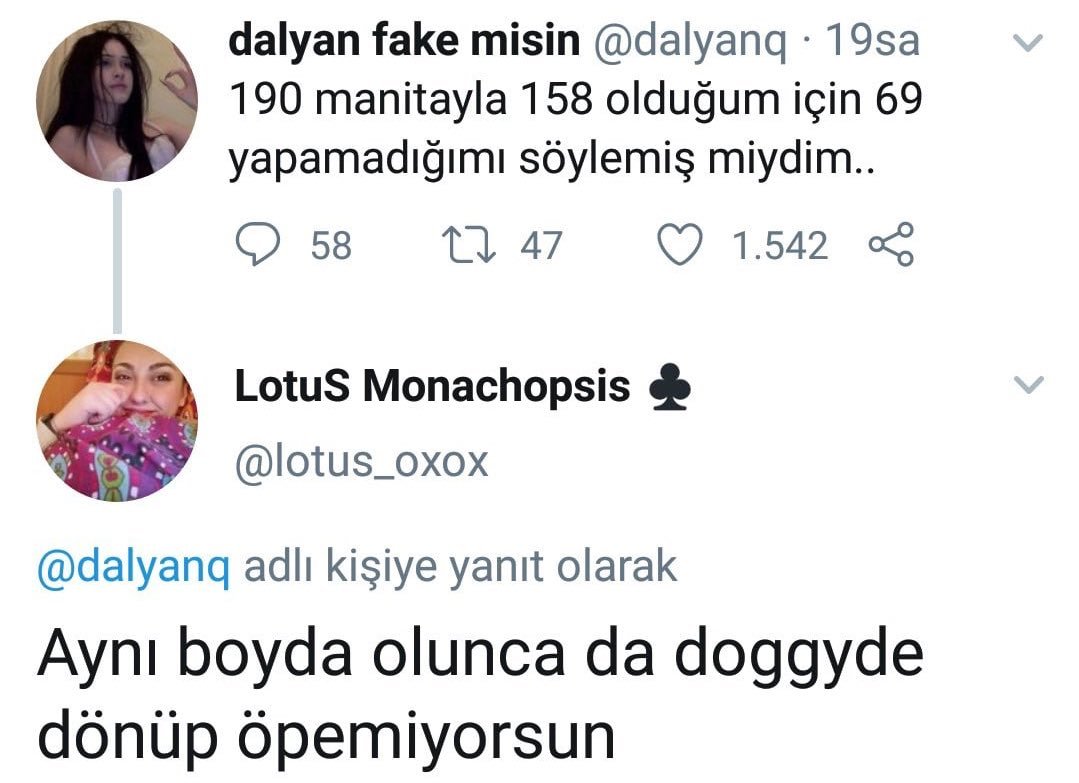The image size is (1079, 783).
Task: Click the "dalyan fake misin" display name
Action: coord(404,42)
